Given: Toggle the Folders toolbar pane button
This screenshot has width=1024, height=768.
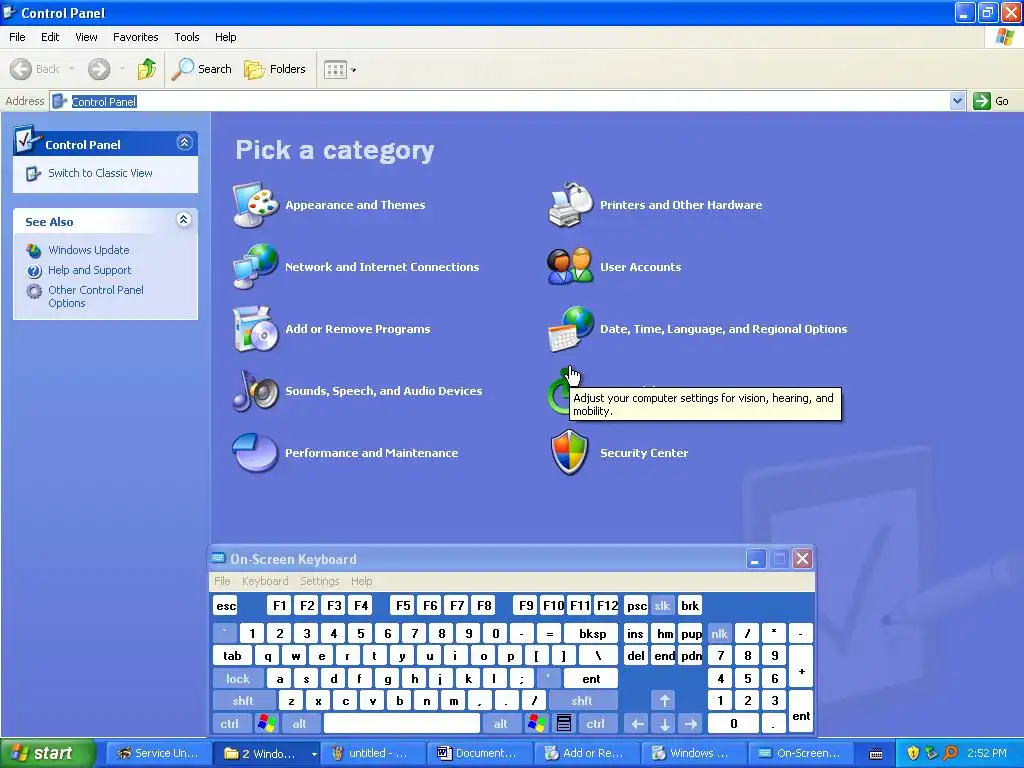Looking at the screenshot, I should (x=275, y=69).
